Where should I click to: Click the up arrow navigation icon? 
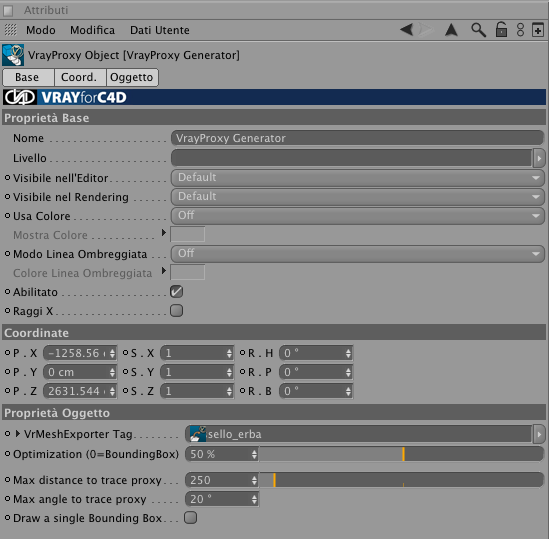click(x=451, y=30)
